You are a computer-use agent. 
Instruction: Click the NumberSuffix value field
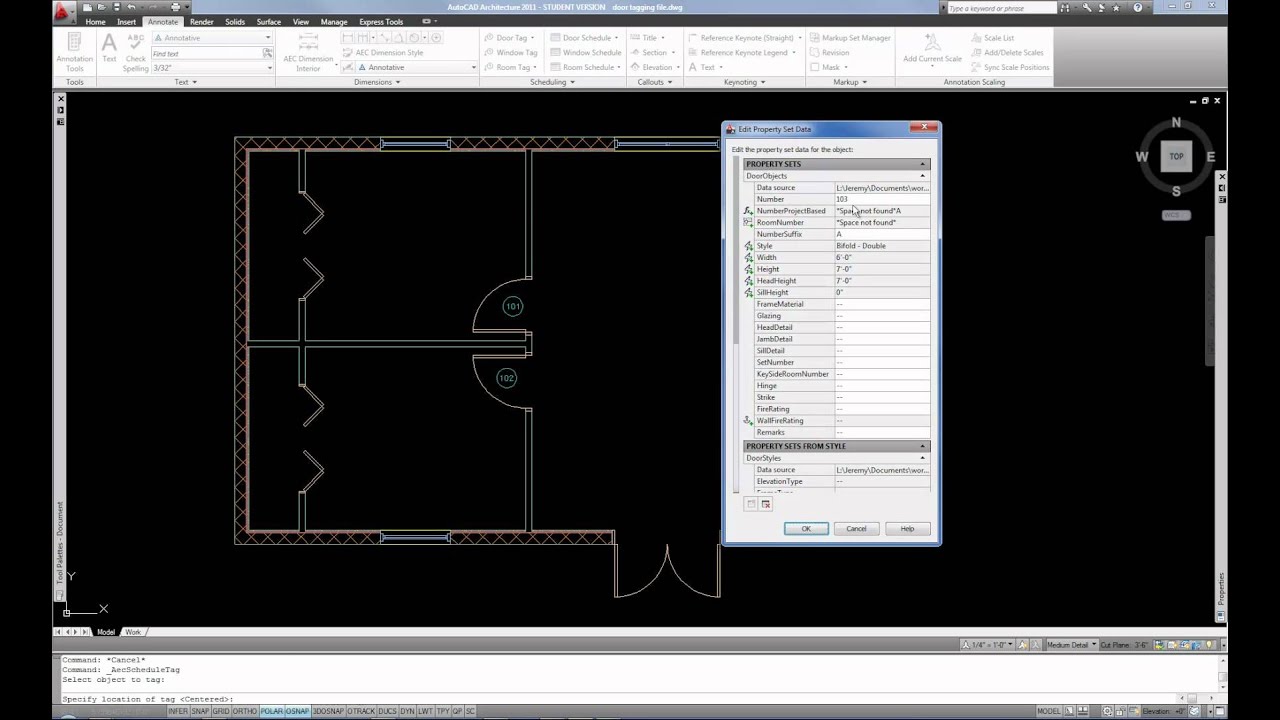(x=882, y=234)
